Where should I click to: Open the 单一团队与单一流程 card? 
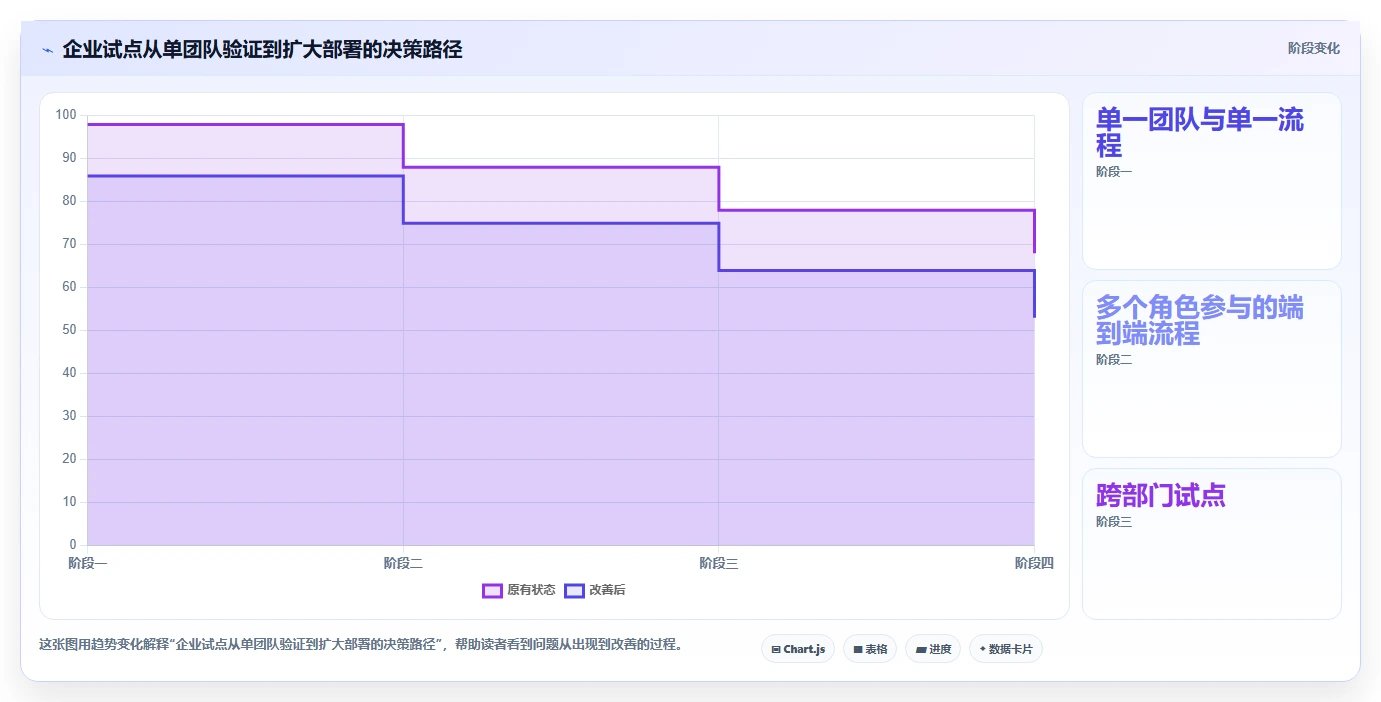click(1212, 181)
